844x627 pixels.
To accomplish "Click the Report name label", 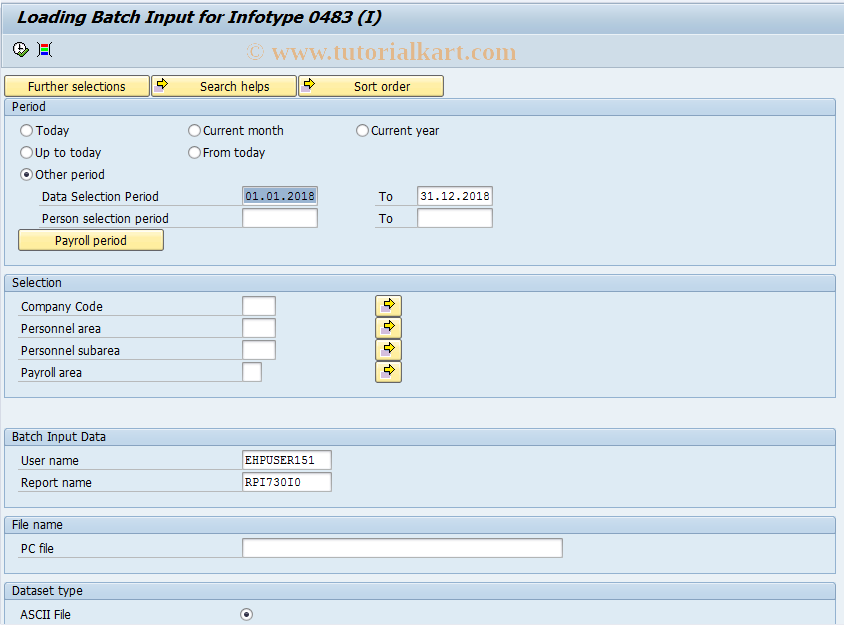I will 56,483.
